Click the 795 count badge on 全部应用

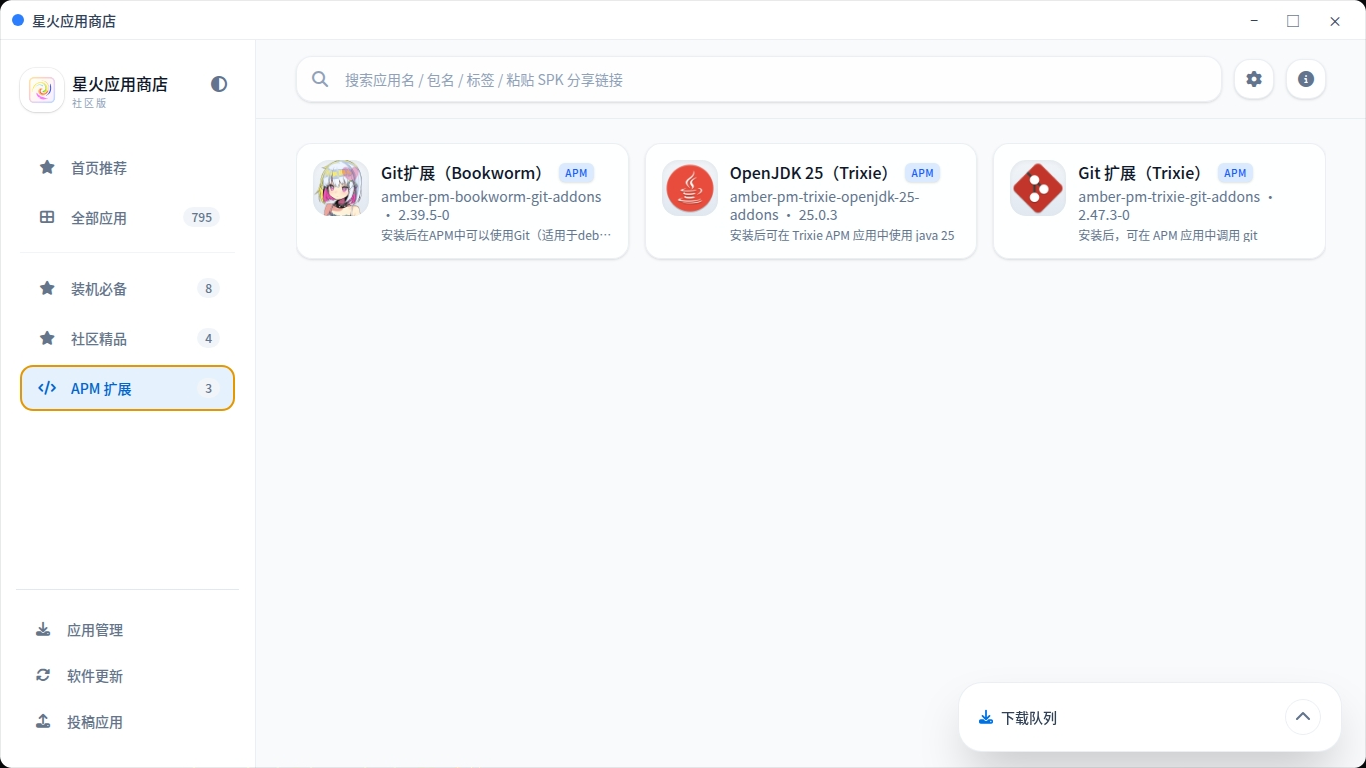[202, 218]
